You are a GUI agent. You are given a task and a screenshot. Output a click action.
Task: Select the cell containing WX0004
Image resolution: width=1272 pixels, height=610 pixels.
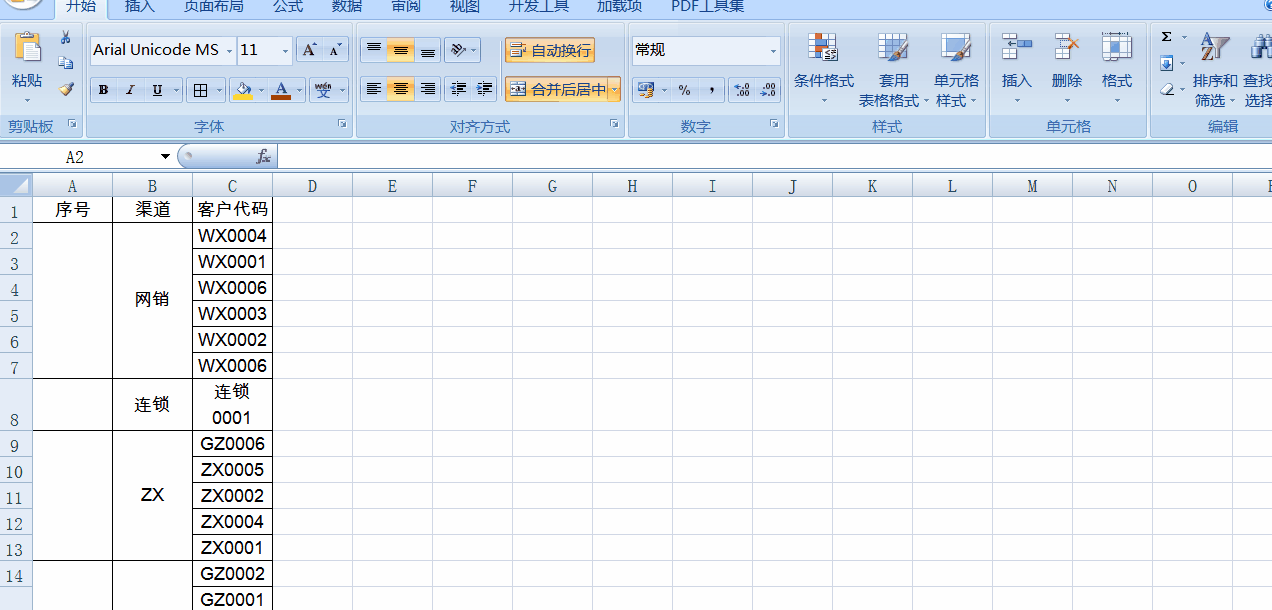(x=232, y=235)
